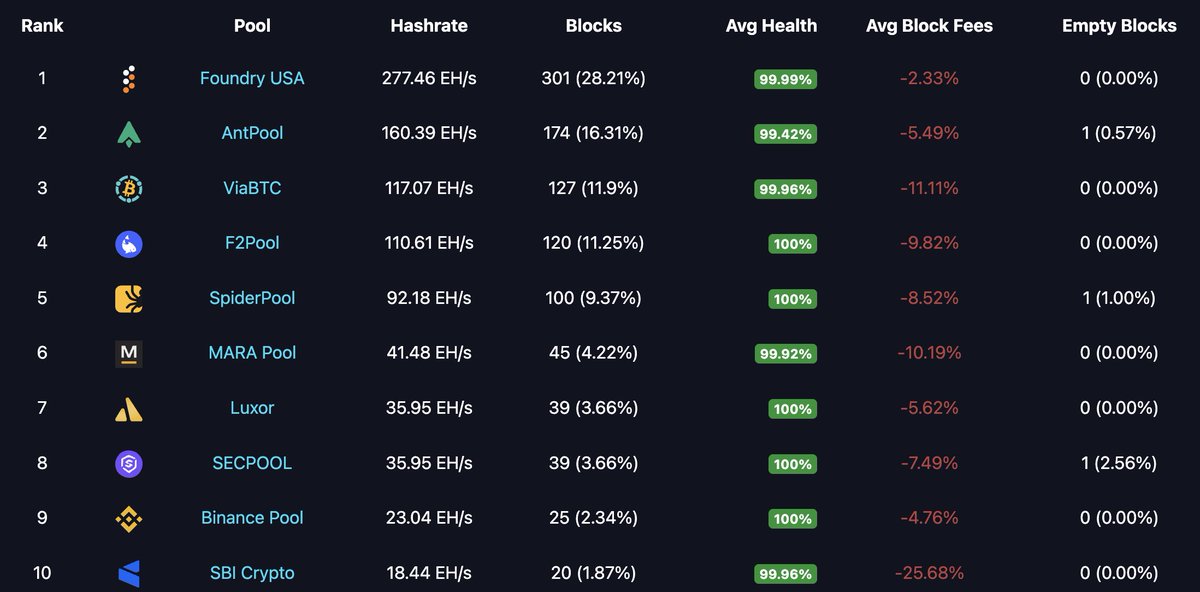Click the 1 (2.56%) empty blocks cell

pyautogui.click(x=1119, y=463)
